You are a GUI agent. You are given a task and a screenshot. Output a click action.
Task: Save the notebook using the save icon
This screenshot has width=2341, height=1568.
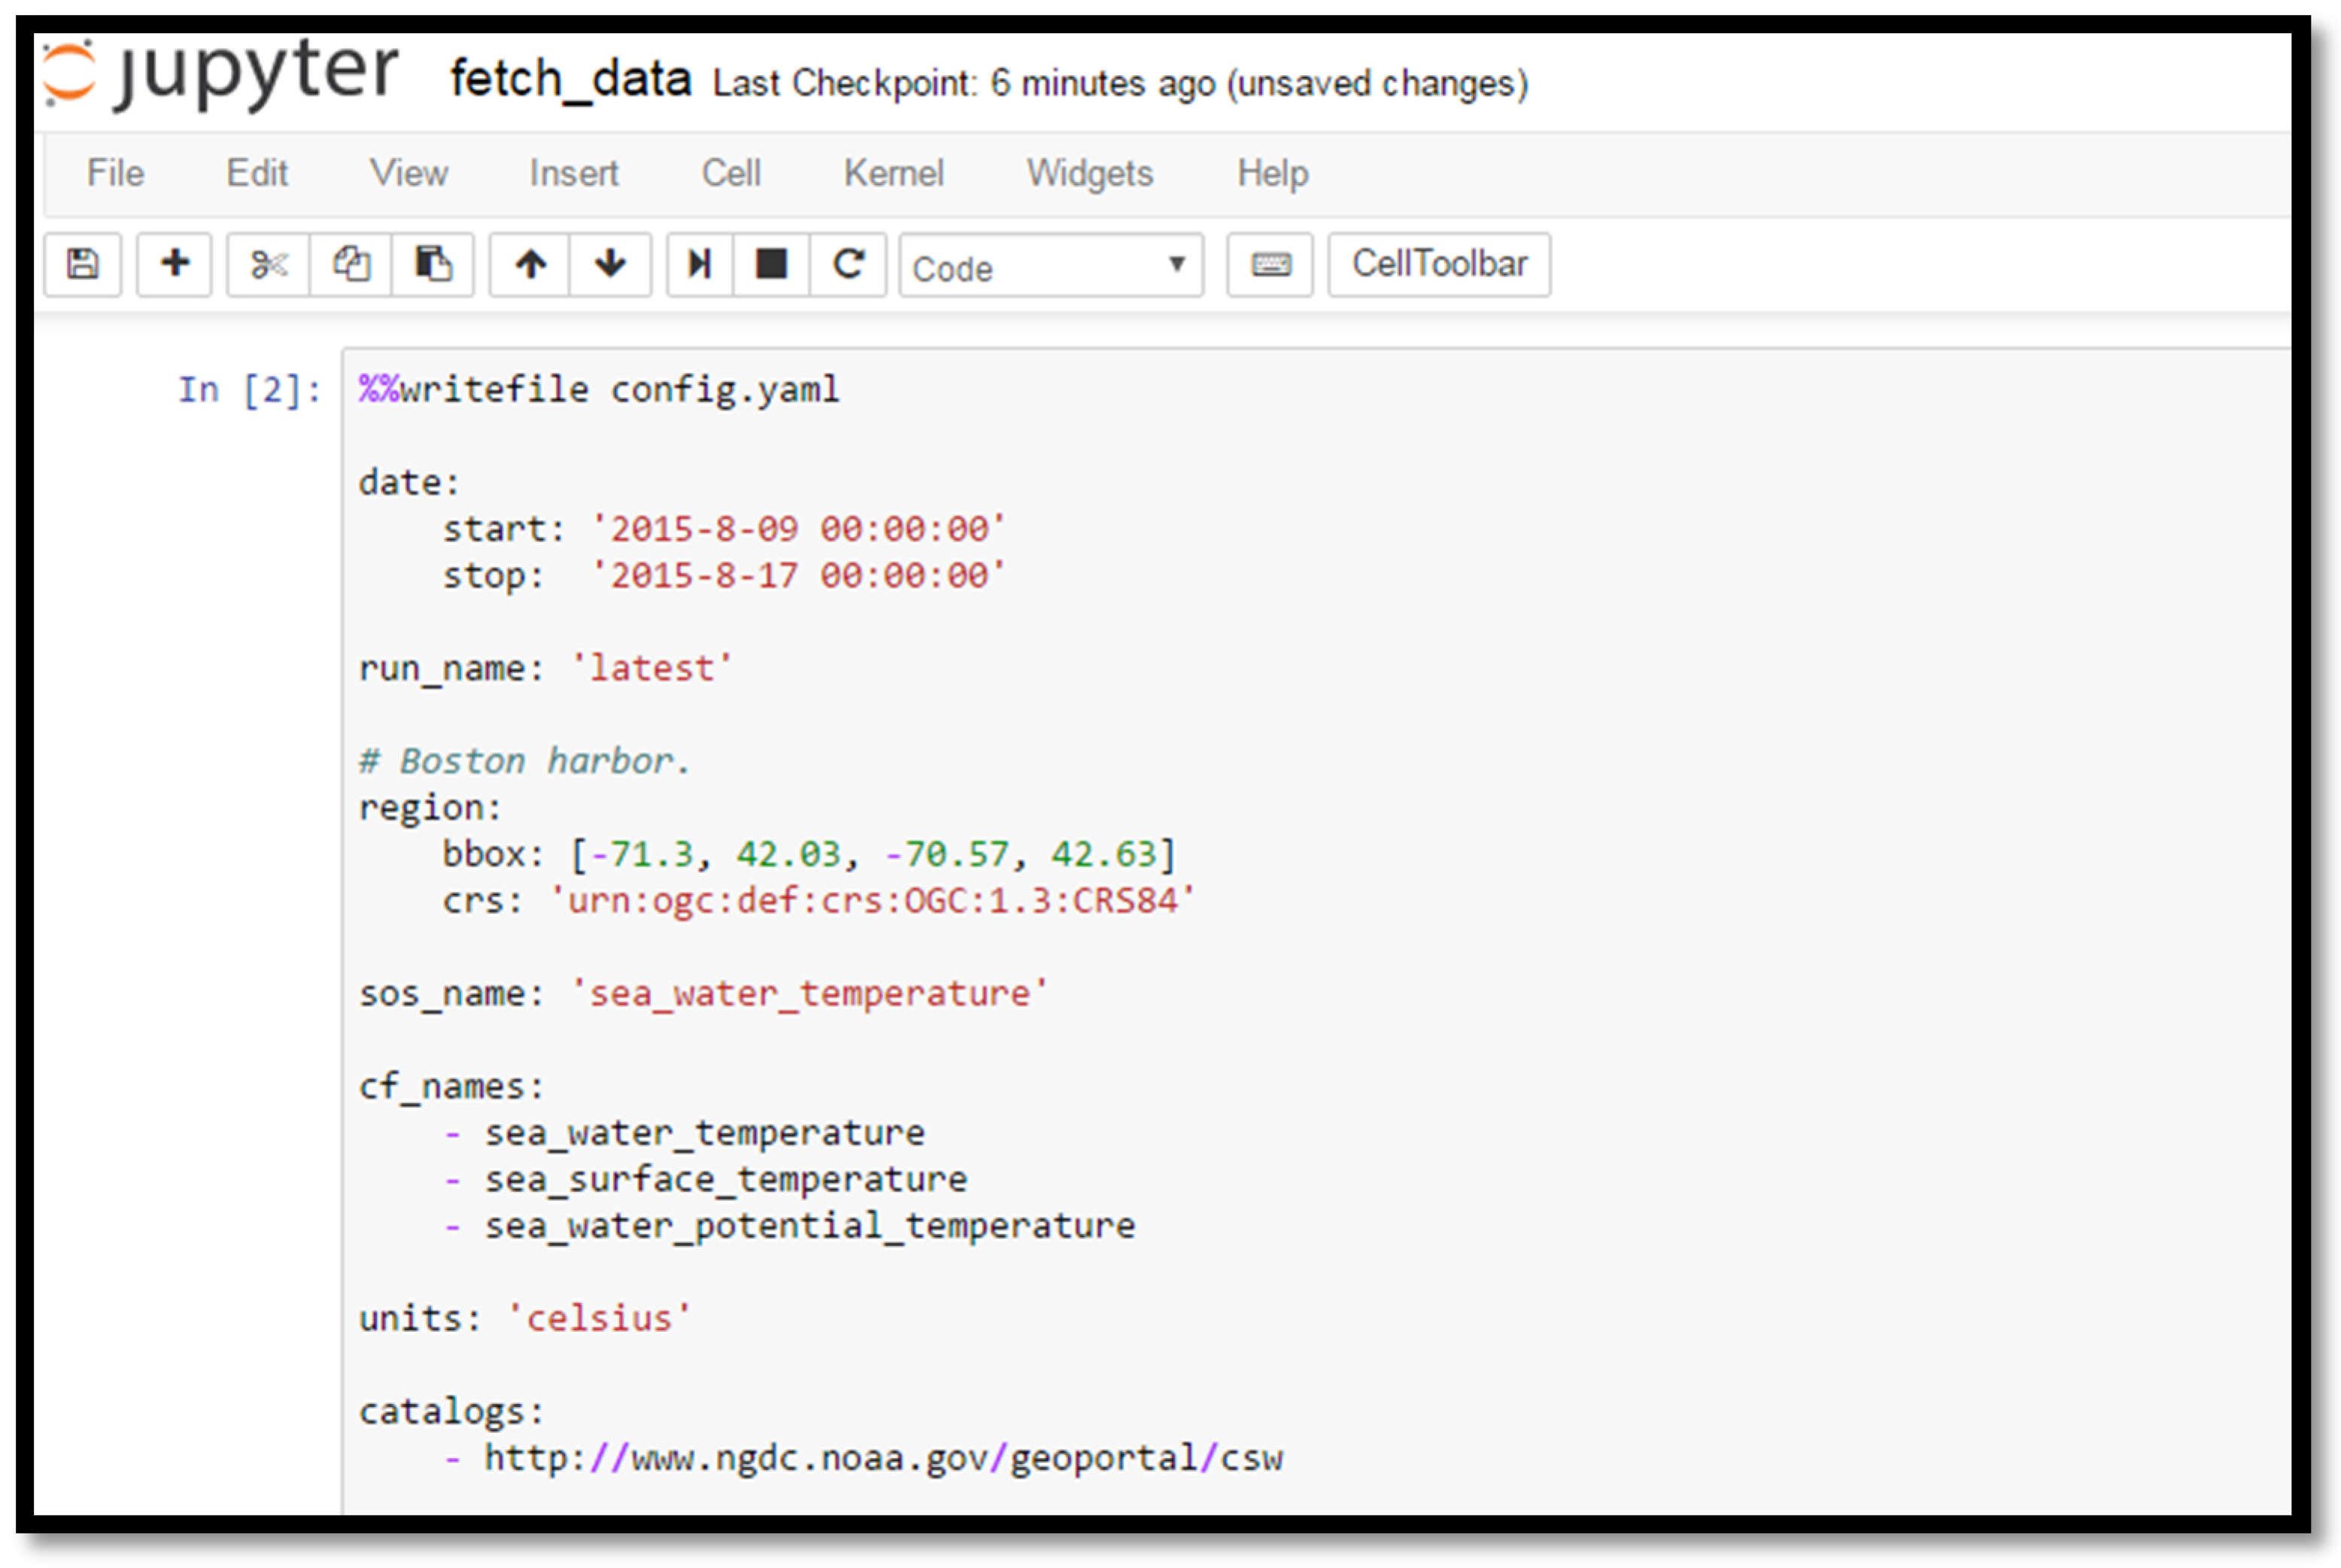(83, 264)
